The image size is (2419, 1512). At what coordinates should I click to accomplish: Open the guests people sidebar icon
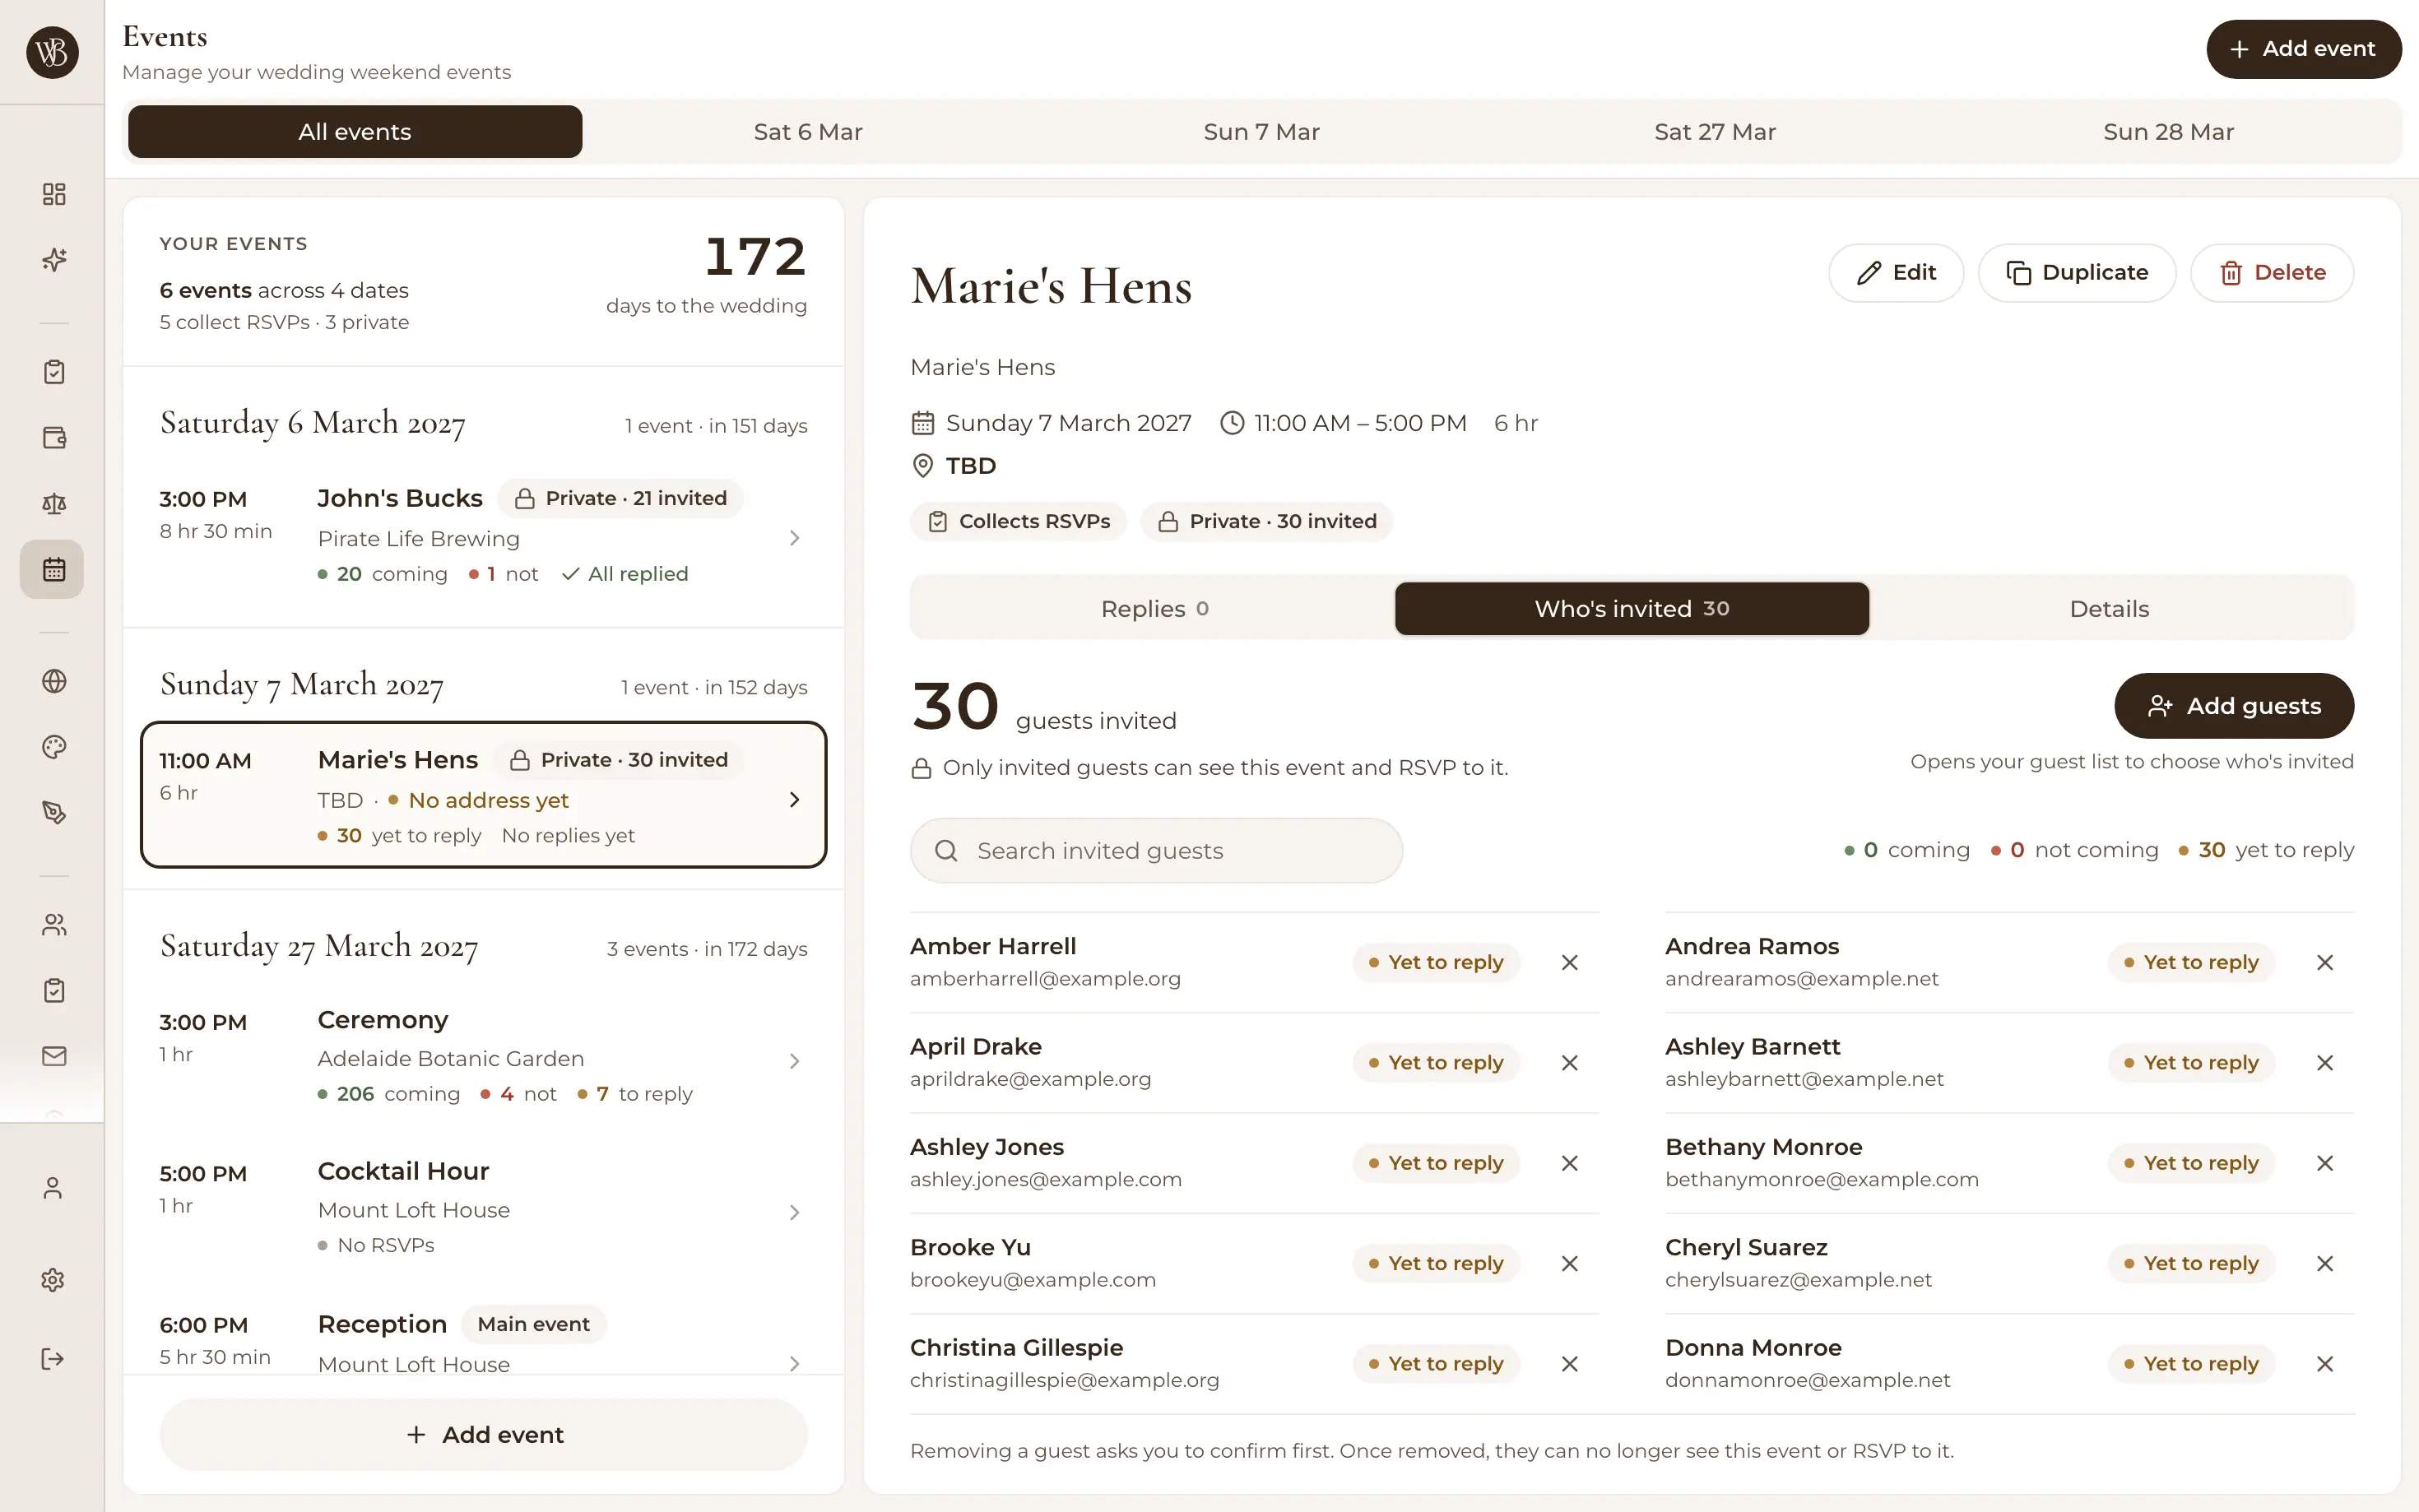[x=54, y=925]
